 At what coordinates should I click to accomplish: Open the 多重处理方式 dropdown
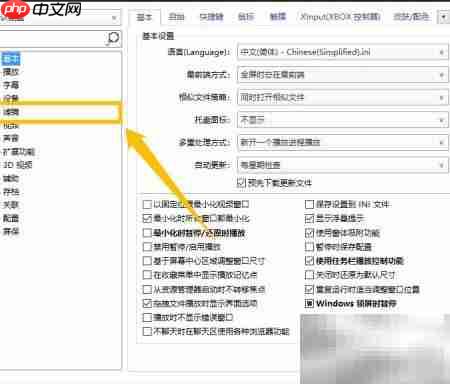coord(342,143)
